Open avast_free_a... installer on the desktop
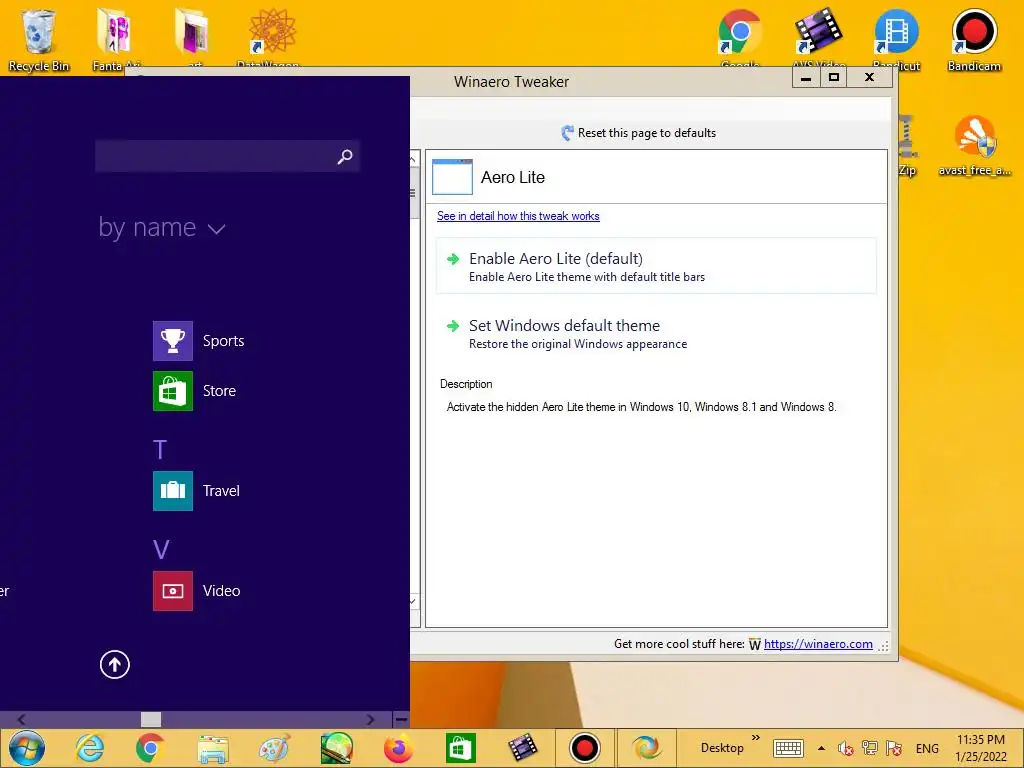Viewport: 1024px width, 768px height. [x=974, y=145]
